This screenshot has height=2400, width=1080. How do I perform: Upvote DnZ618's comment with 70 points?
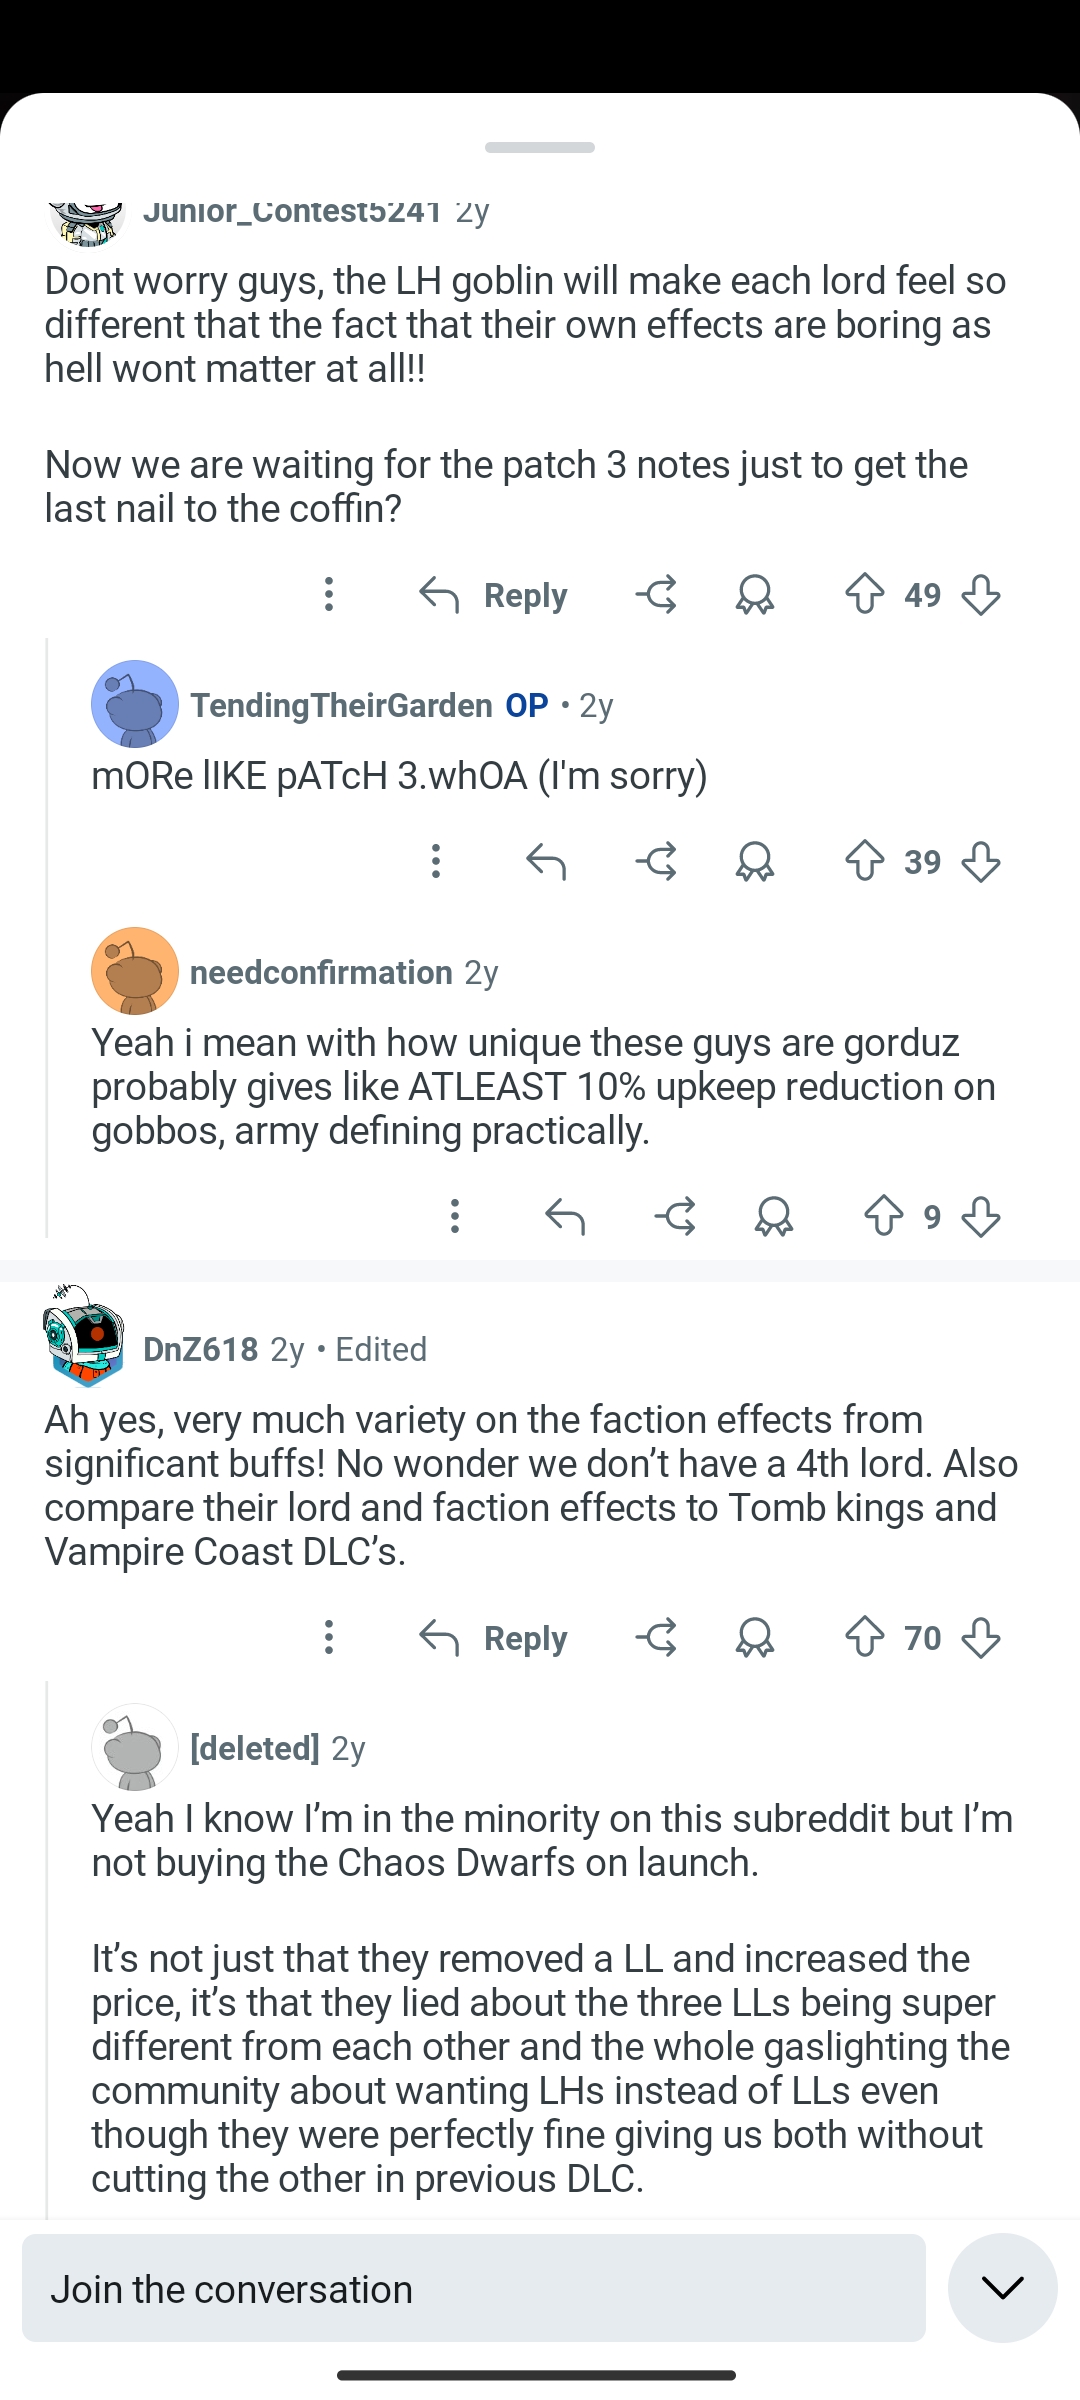864,1637
